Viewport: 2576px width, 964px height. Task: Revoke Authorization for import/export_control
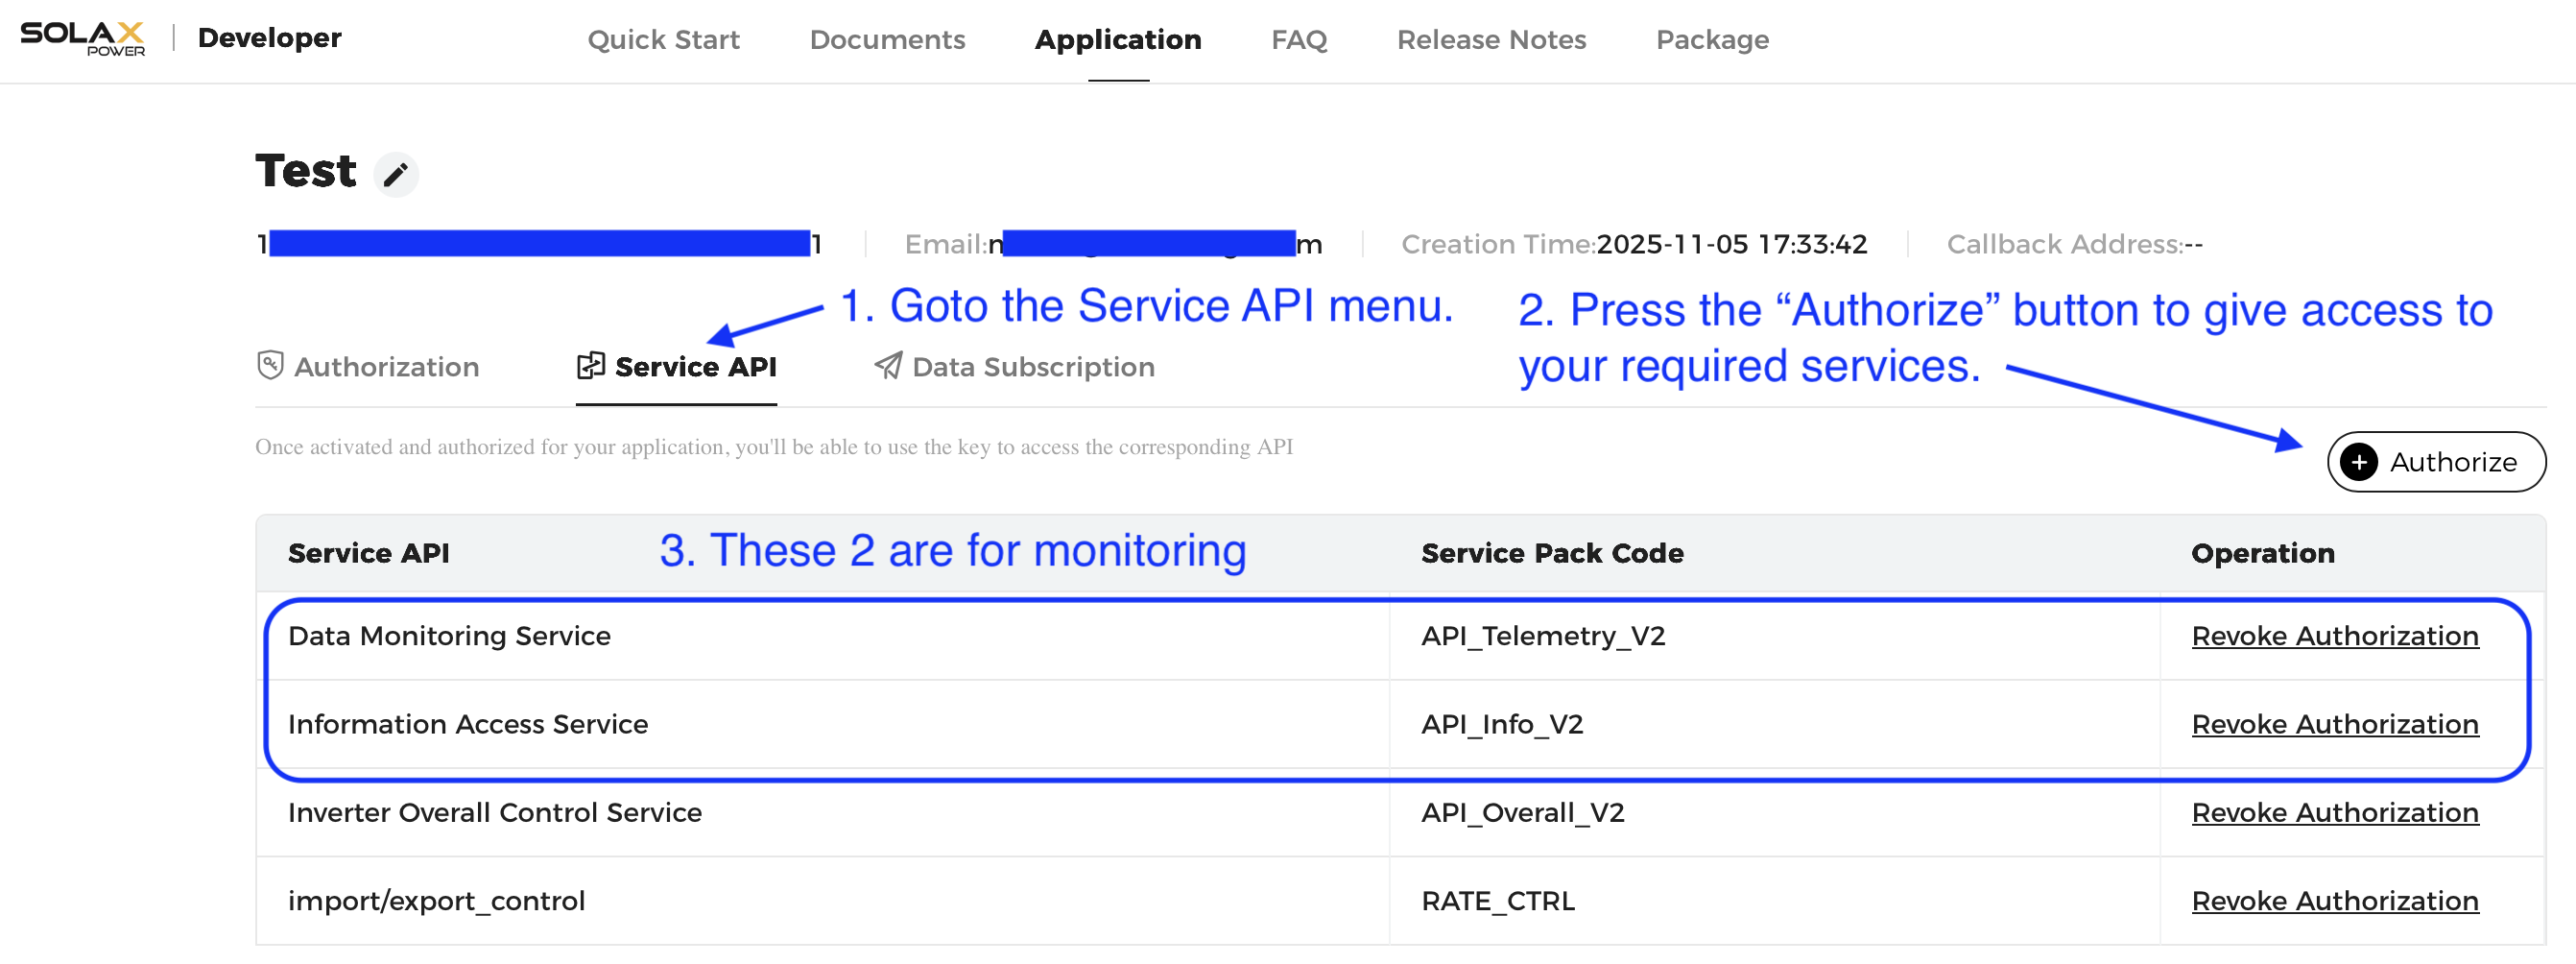(2335, 901)
